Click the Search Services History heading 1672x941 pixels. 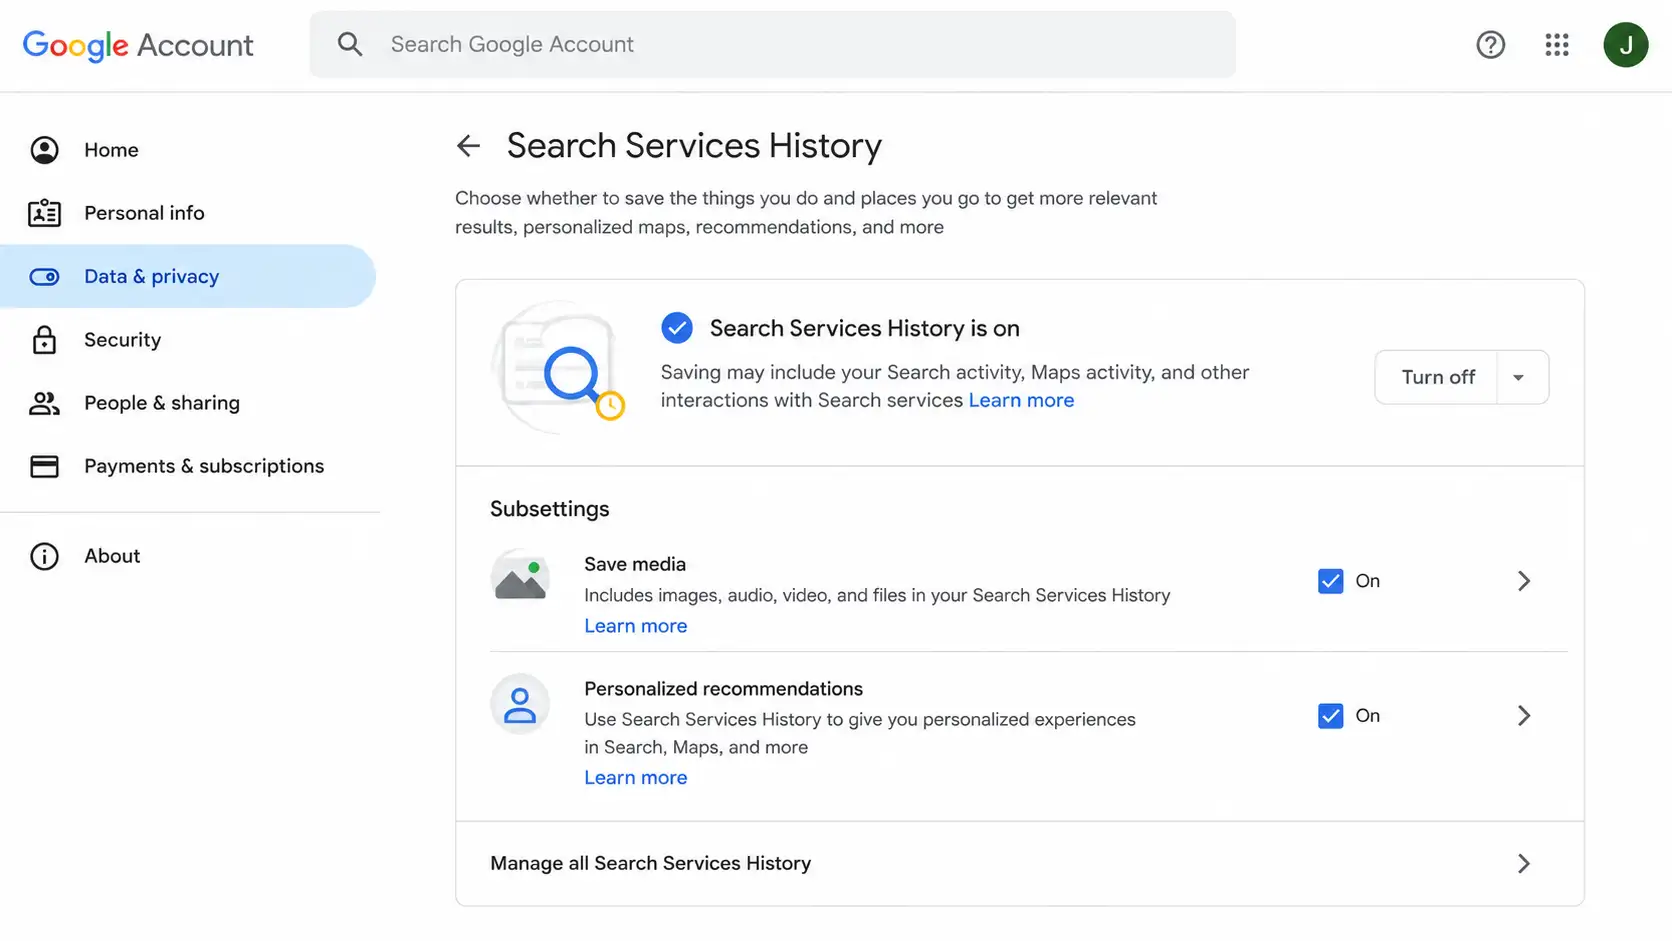point(694,146)
